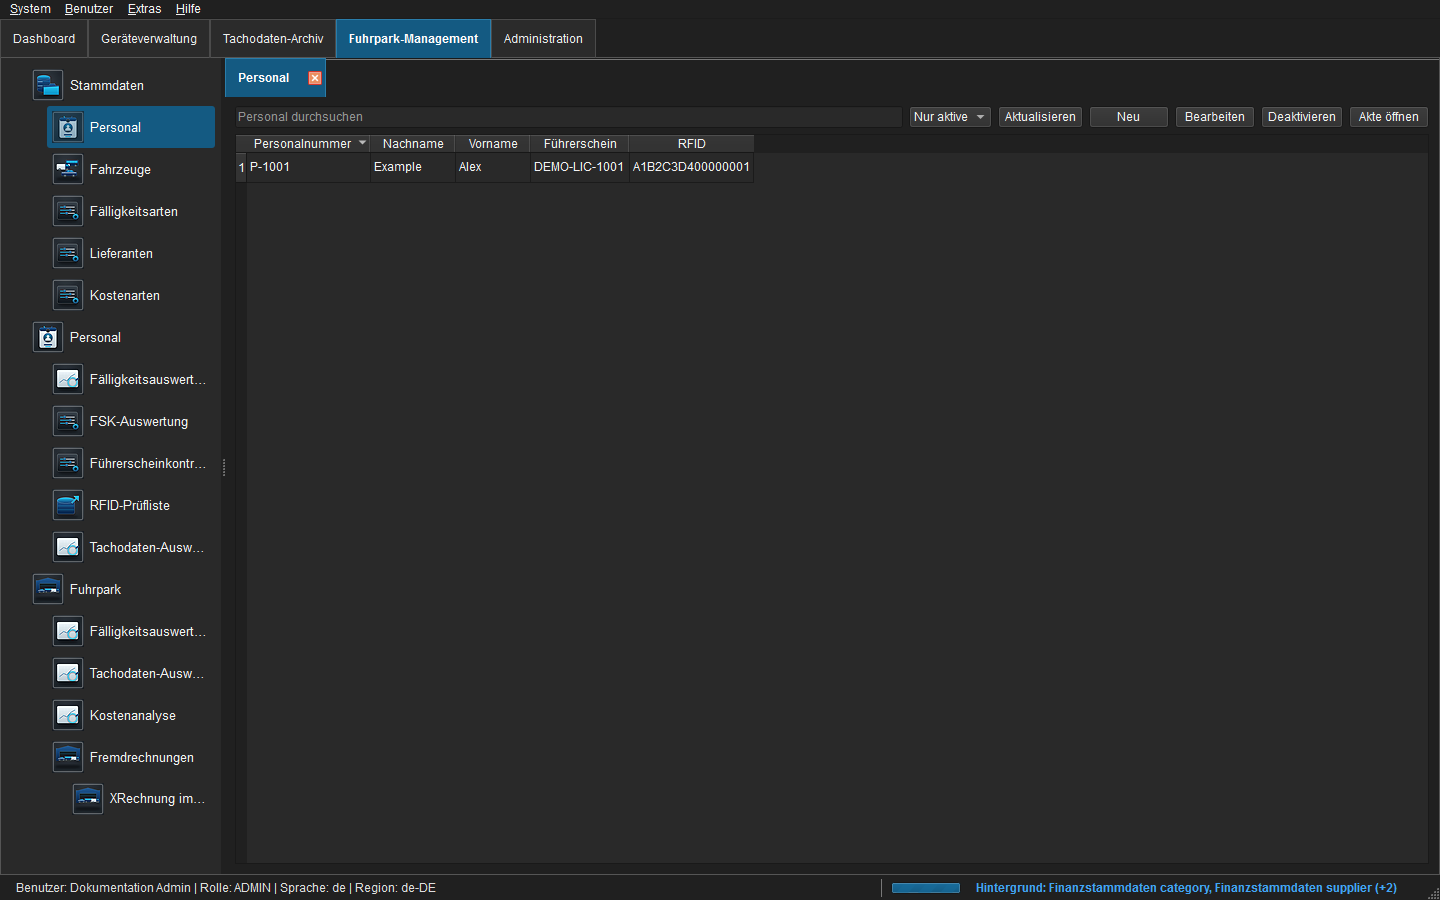The height and width of the screenshot is (900, 1440).
Task: Click the Deaktivieren button
Action: [x=1301, y=117]
